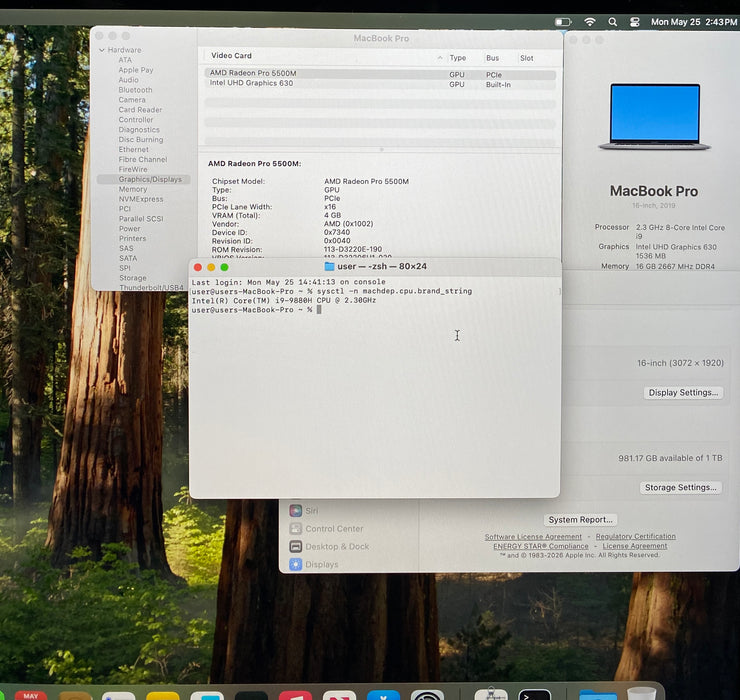
Task: Open the ENERGY STAR Compliance link
Action: point(541,546)
